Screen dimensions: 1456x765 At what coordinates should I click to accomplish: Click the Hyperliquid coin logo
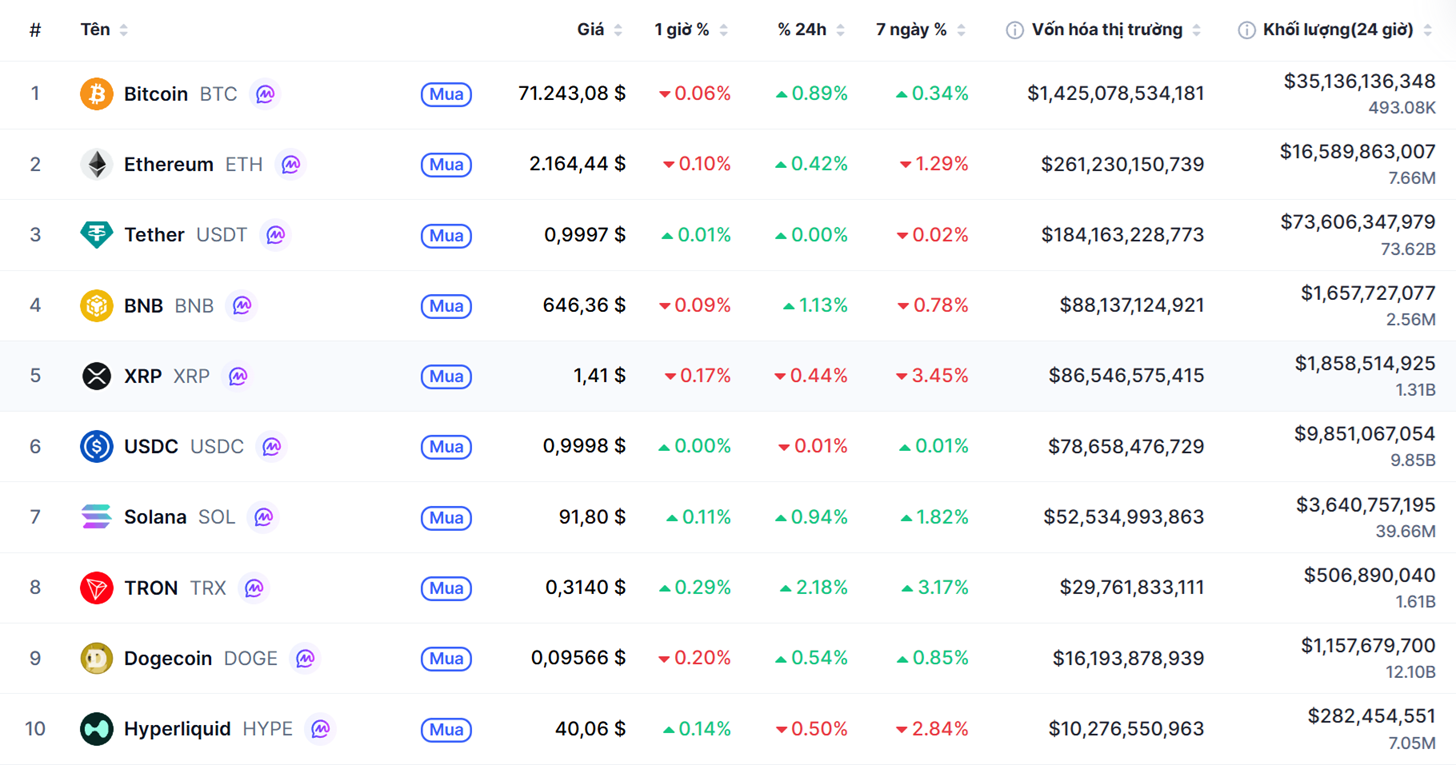point(96,729)
